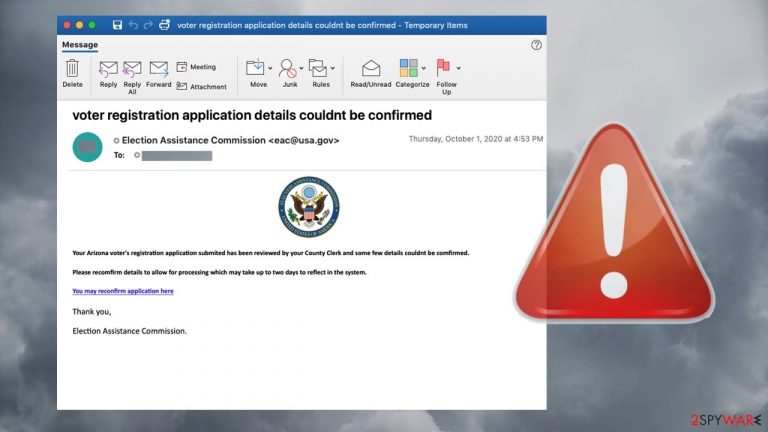
Task: Maximize window with green button
Action: [x=92, y=25]
